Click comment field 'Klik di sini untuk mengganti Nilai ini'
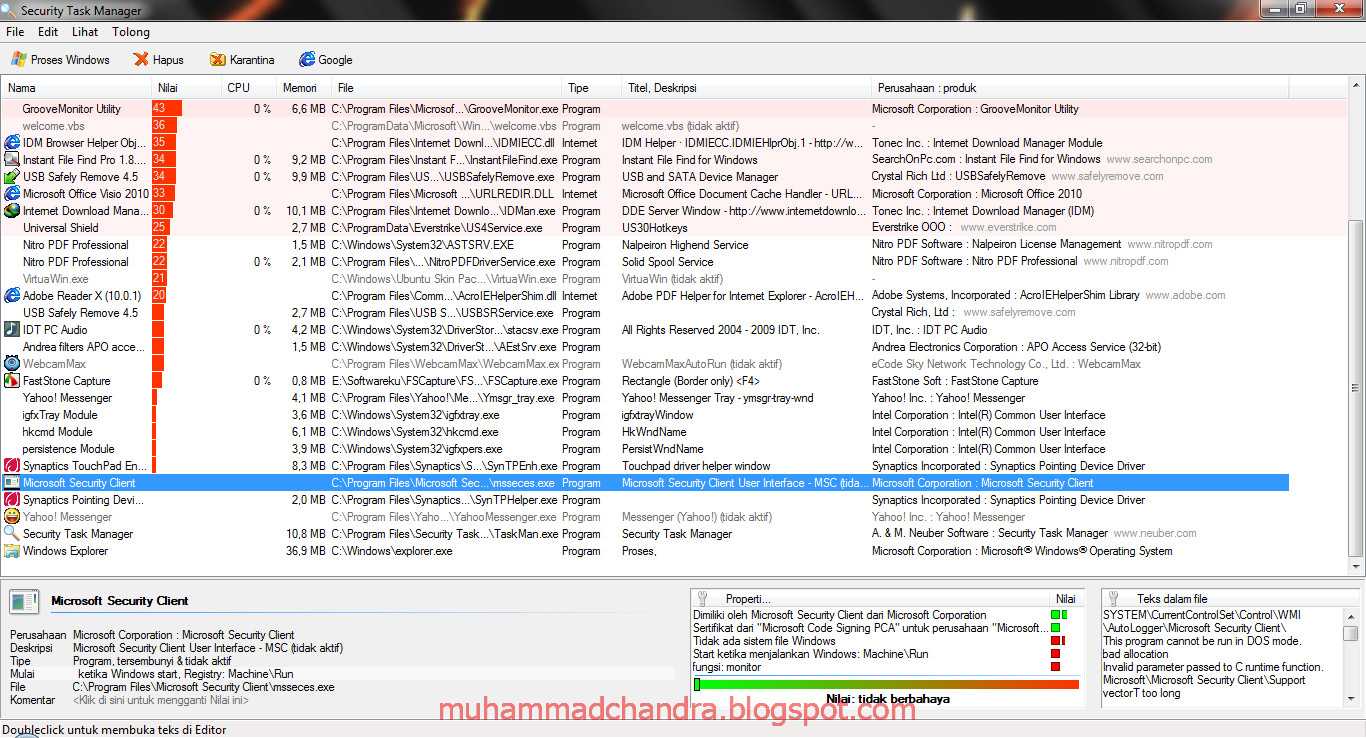This screenshot has height=738, width=1366. (161, 700)
